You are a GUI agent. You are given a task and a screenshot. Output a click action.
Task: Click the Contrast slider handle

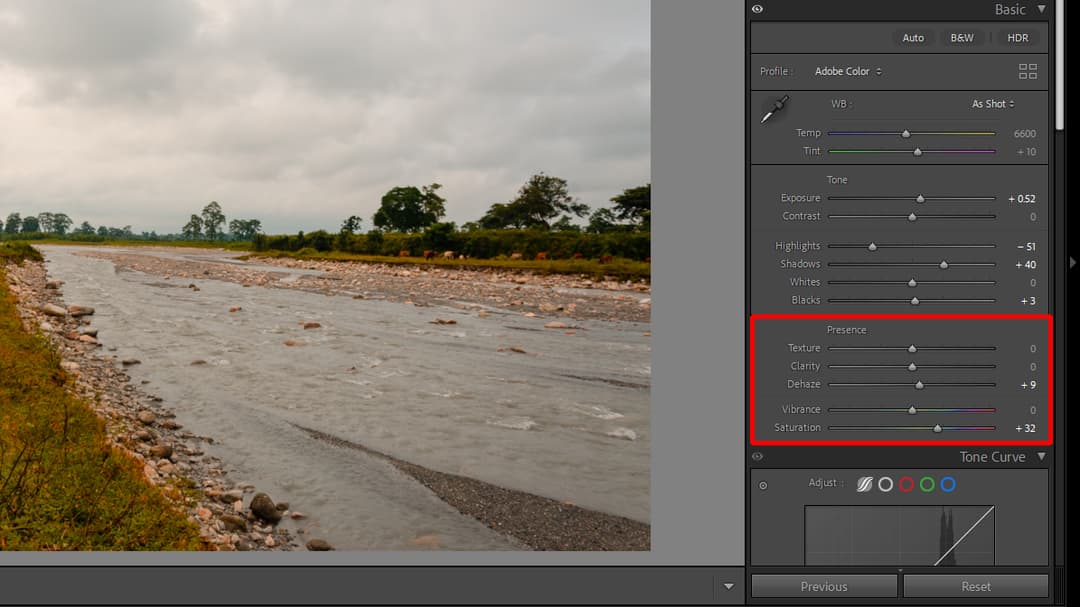(x=912, y=217)
